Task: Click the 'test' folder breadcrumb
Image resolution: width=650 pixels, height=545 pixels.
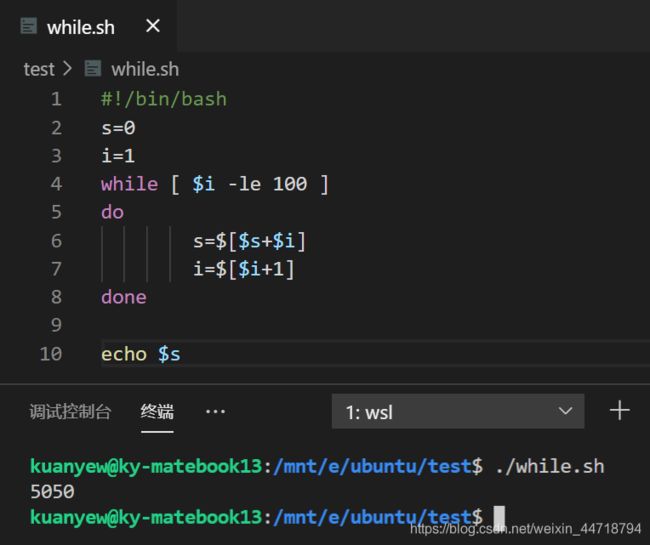Action: pos(39,69)
